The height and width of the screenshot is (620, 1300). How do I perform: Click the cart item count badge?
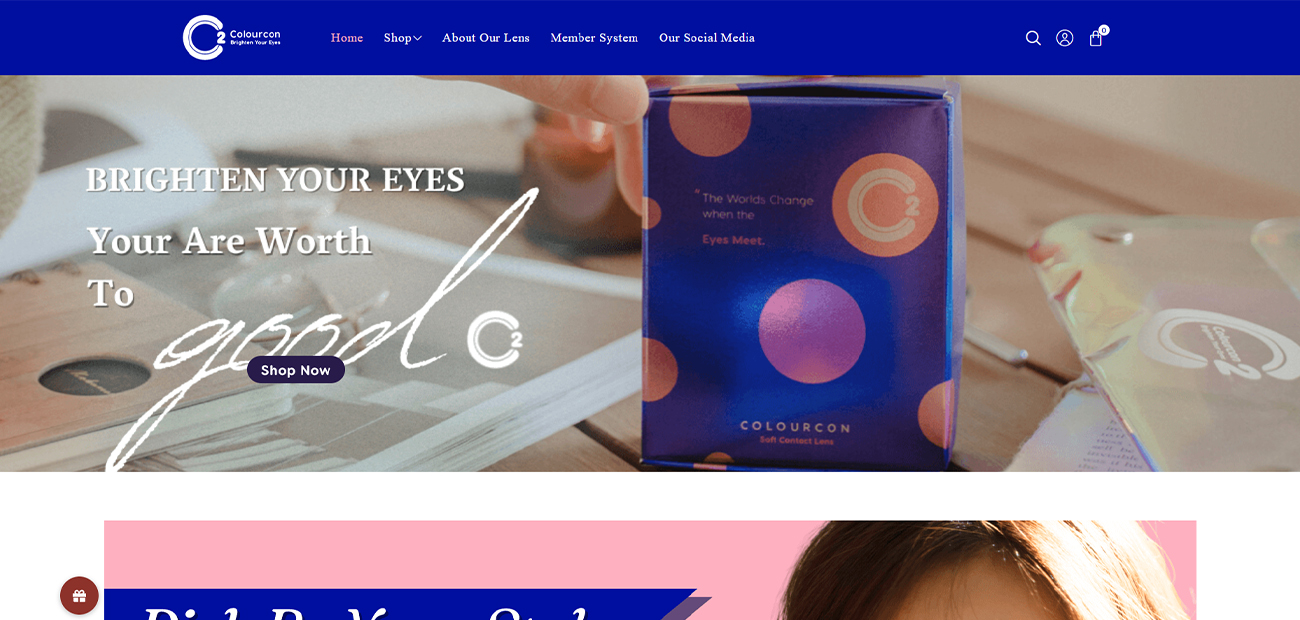pos(1104,30)
